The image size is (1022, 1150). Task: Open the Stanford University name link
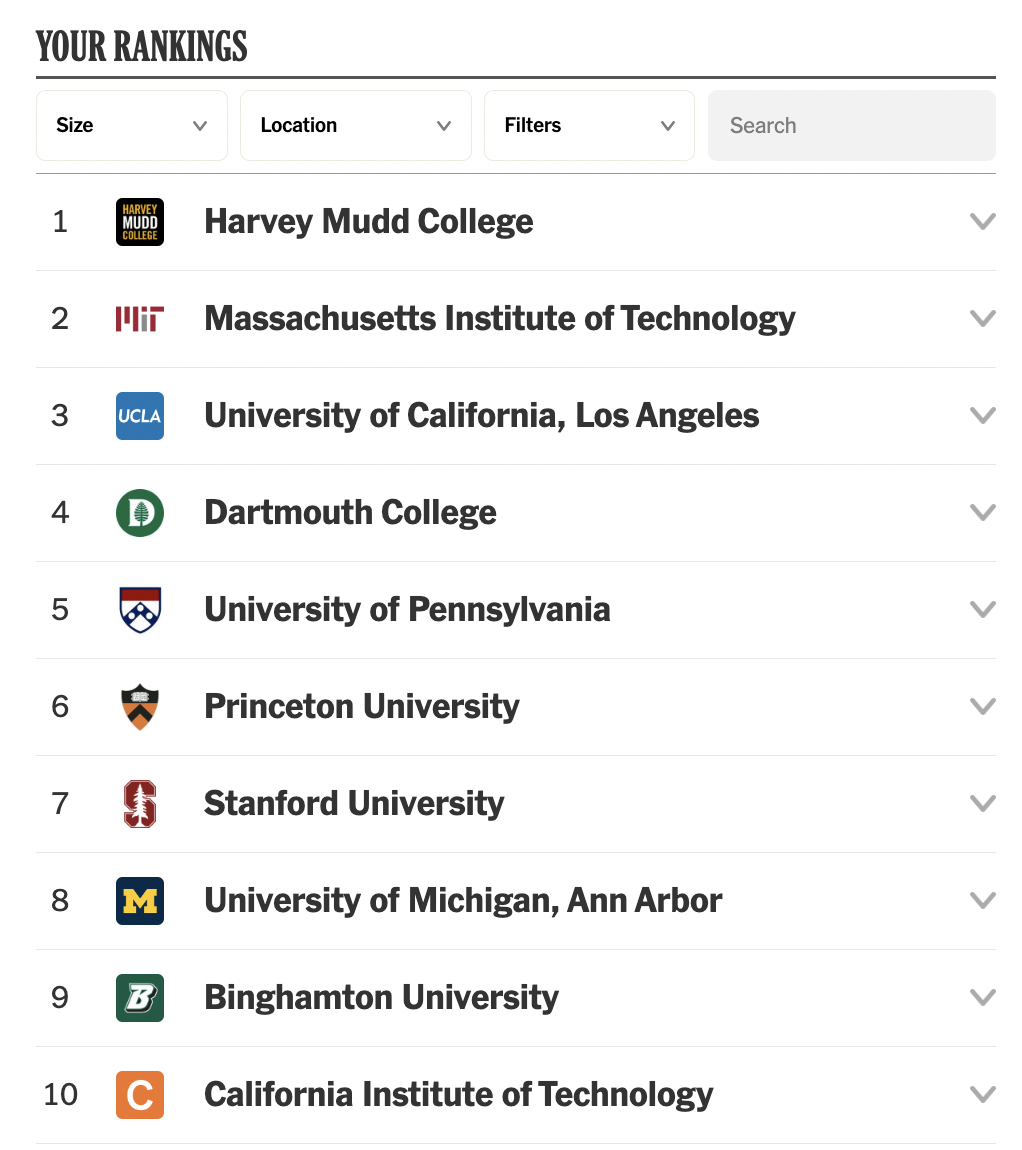point(354,804)
